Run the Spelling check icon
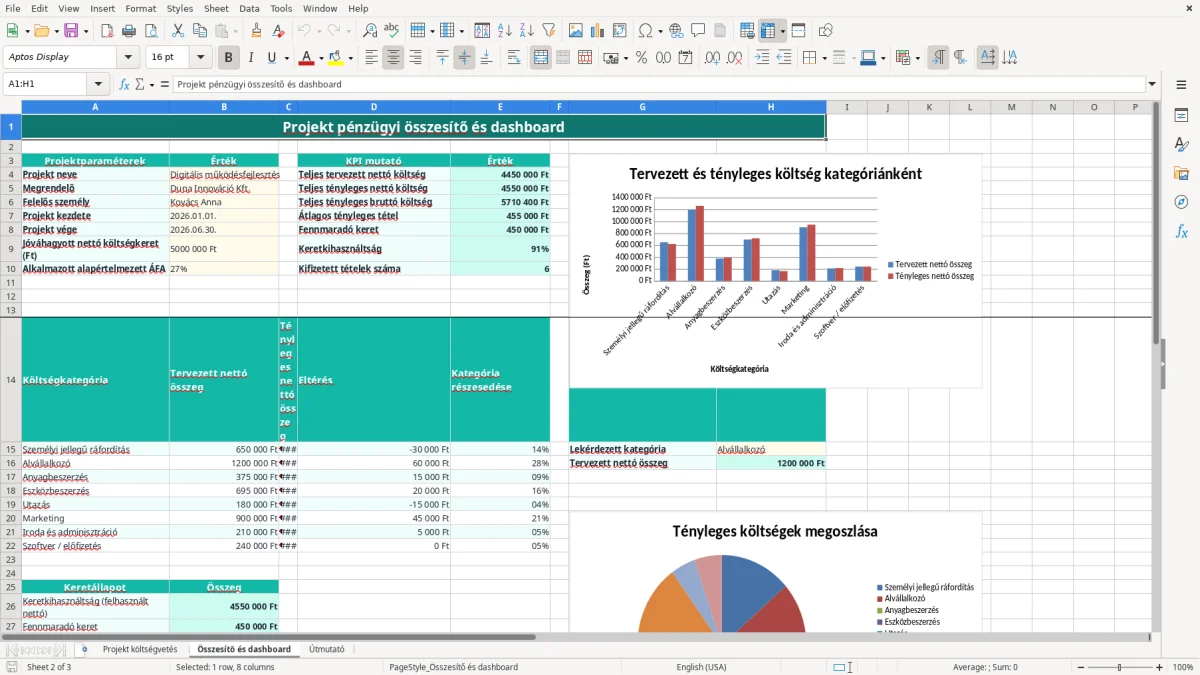The height and width of the screenshot is (675, 1200). [x=392, y=31]
